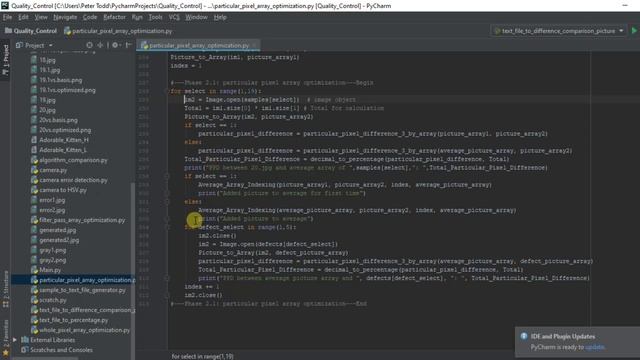This screenshot has width=640, height=360.
Task: Click the locate-in-tree target icon in Project panel
Action: tap(89, 45)
